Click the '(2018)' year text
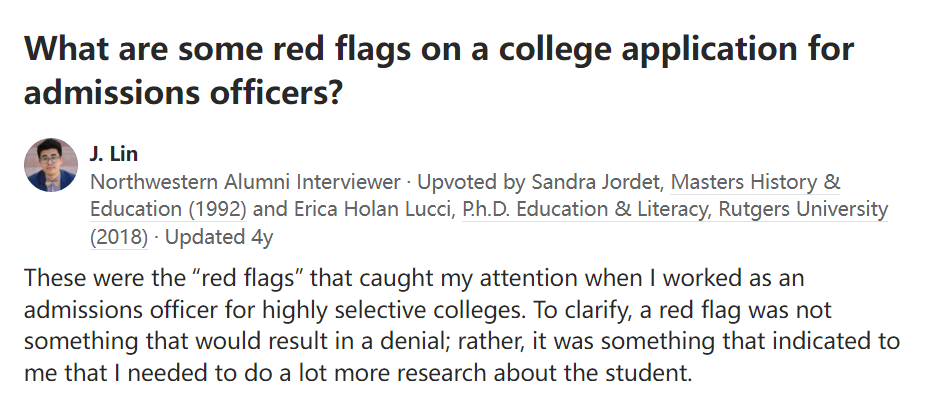The height and width of the screenshot is (402, 942). tap(118, 238)
